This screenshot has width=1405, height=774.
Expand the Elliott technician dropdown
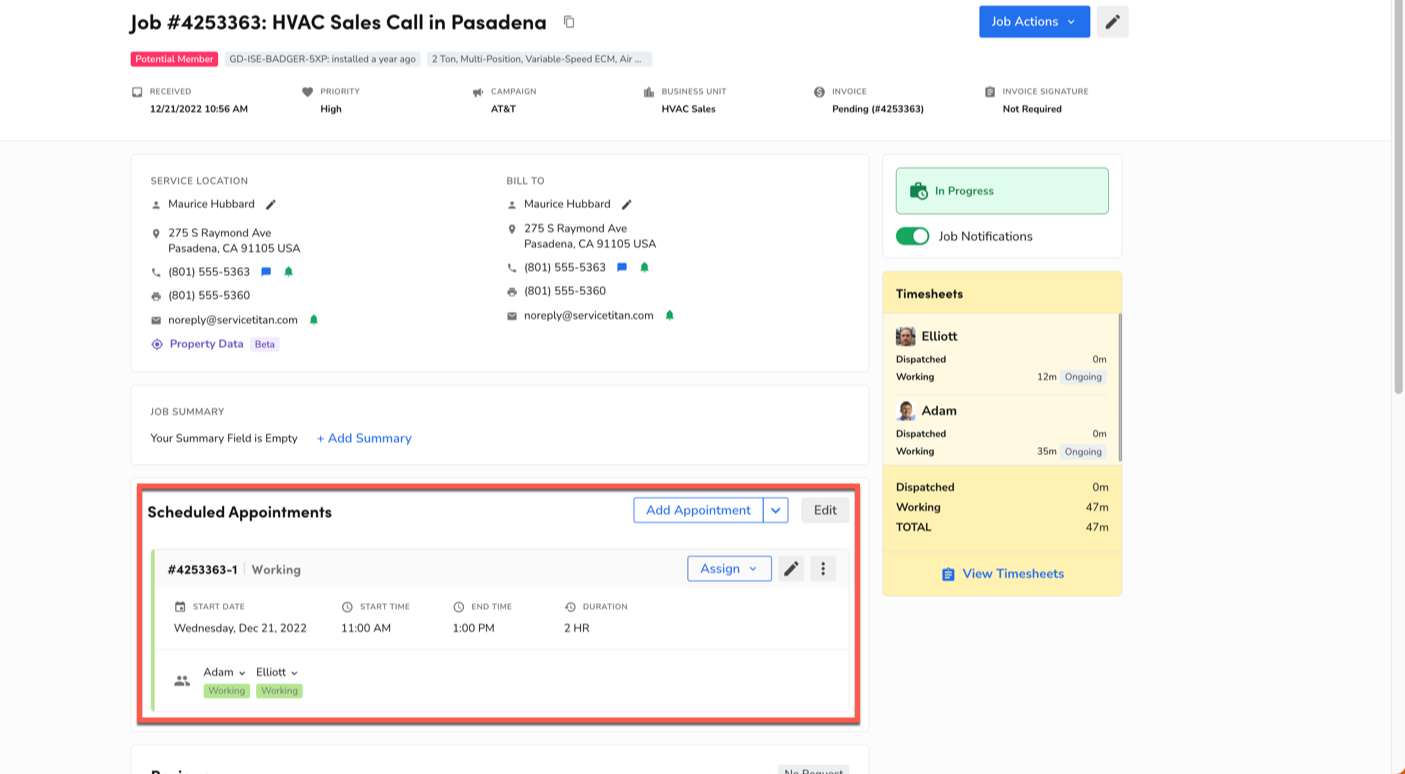[x=277, y=672]
